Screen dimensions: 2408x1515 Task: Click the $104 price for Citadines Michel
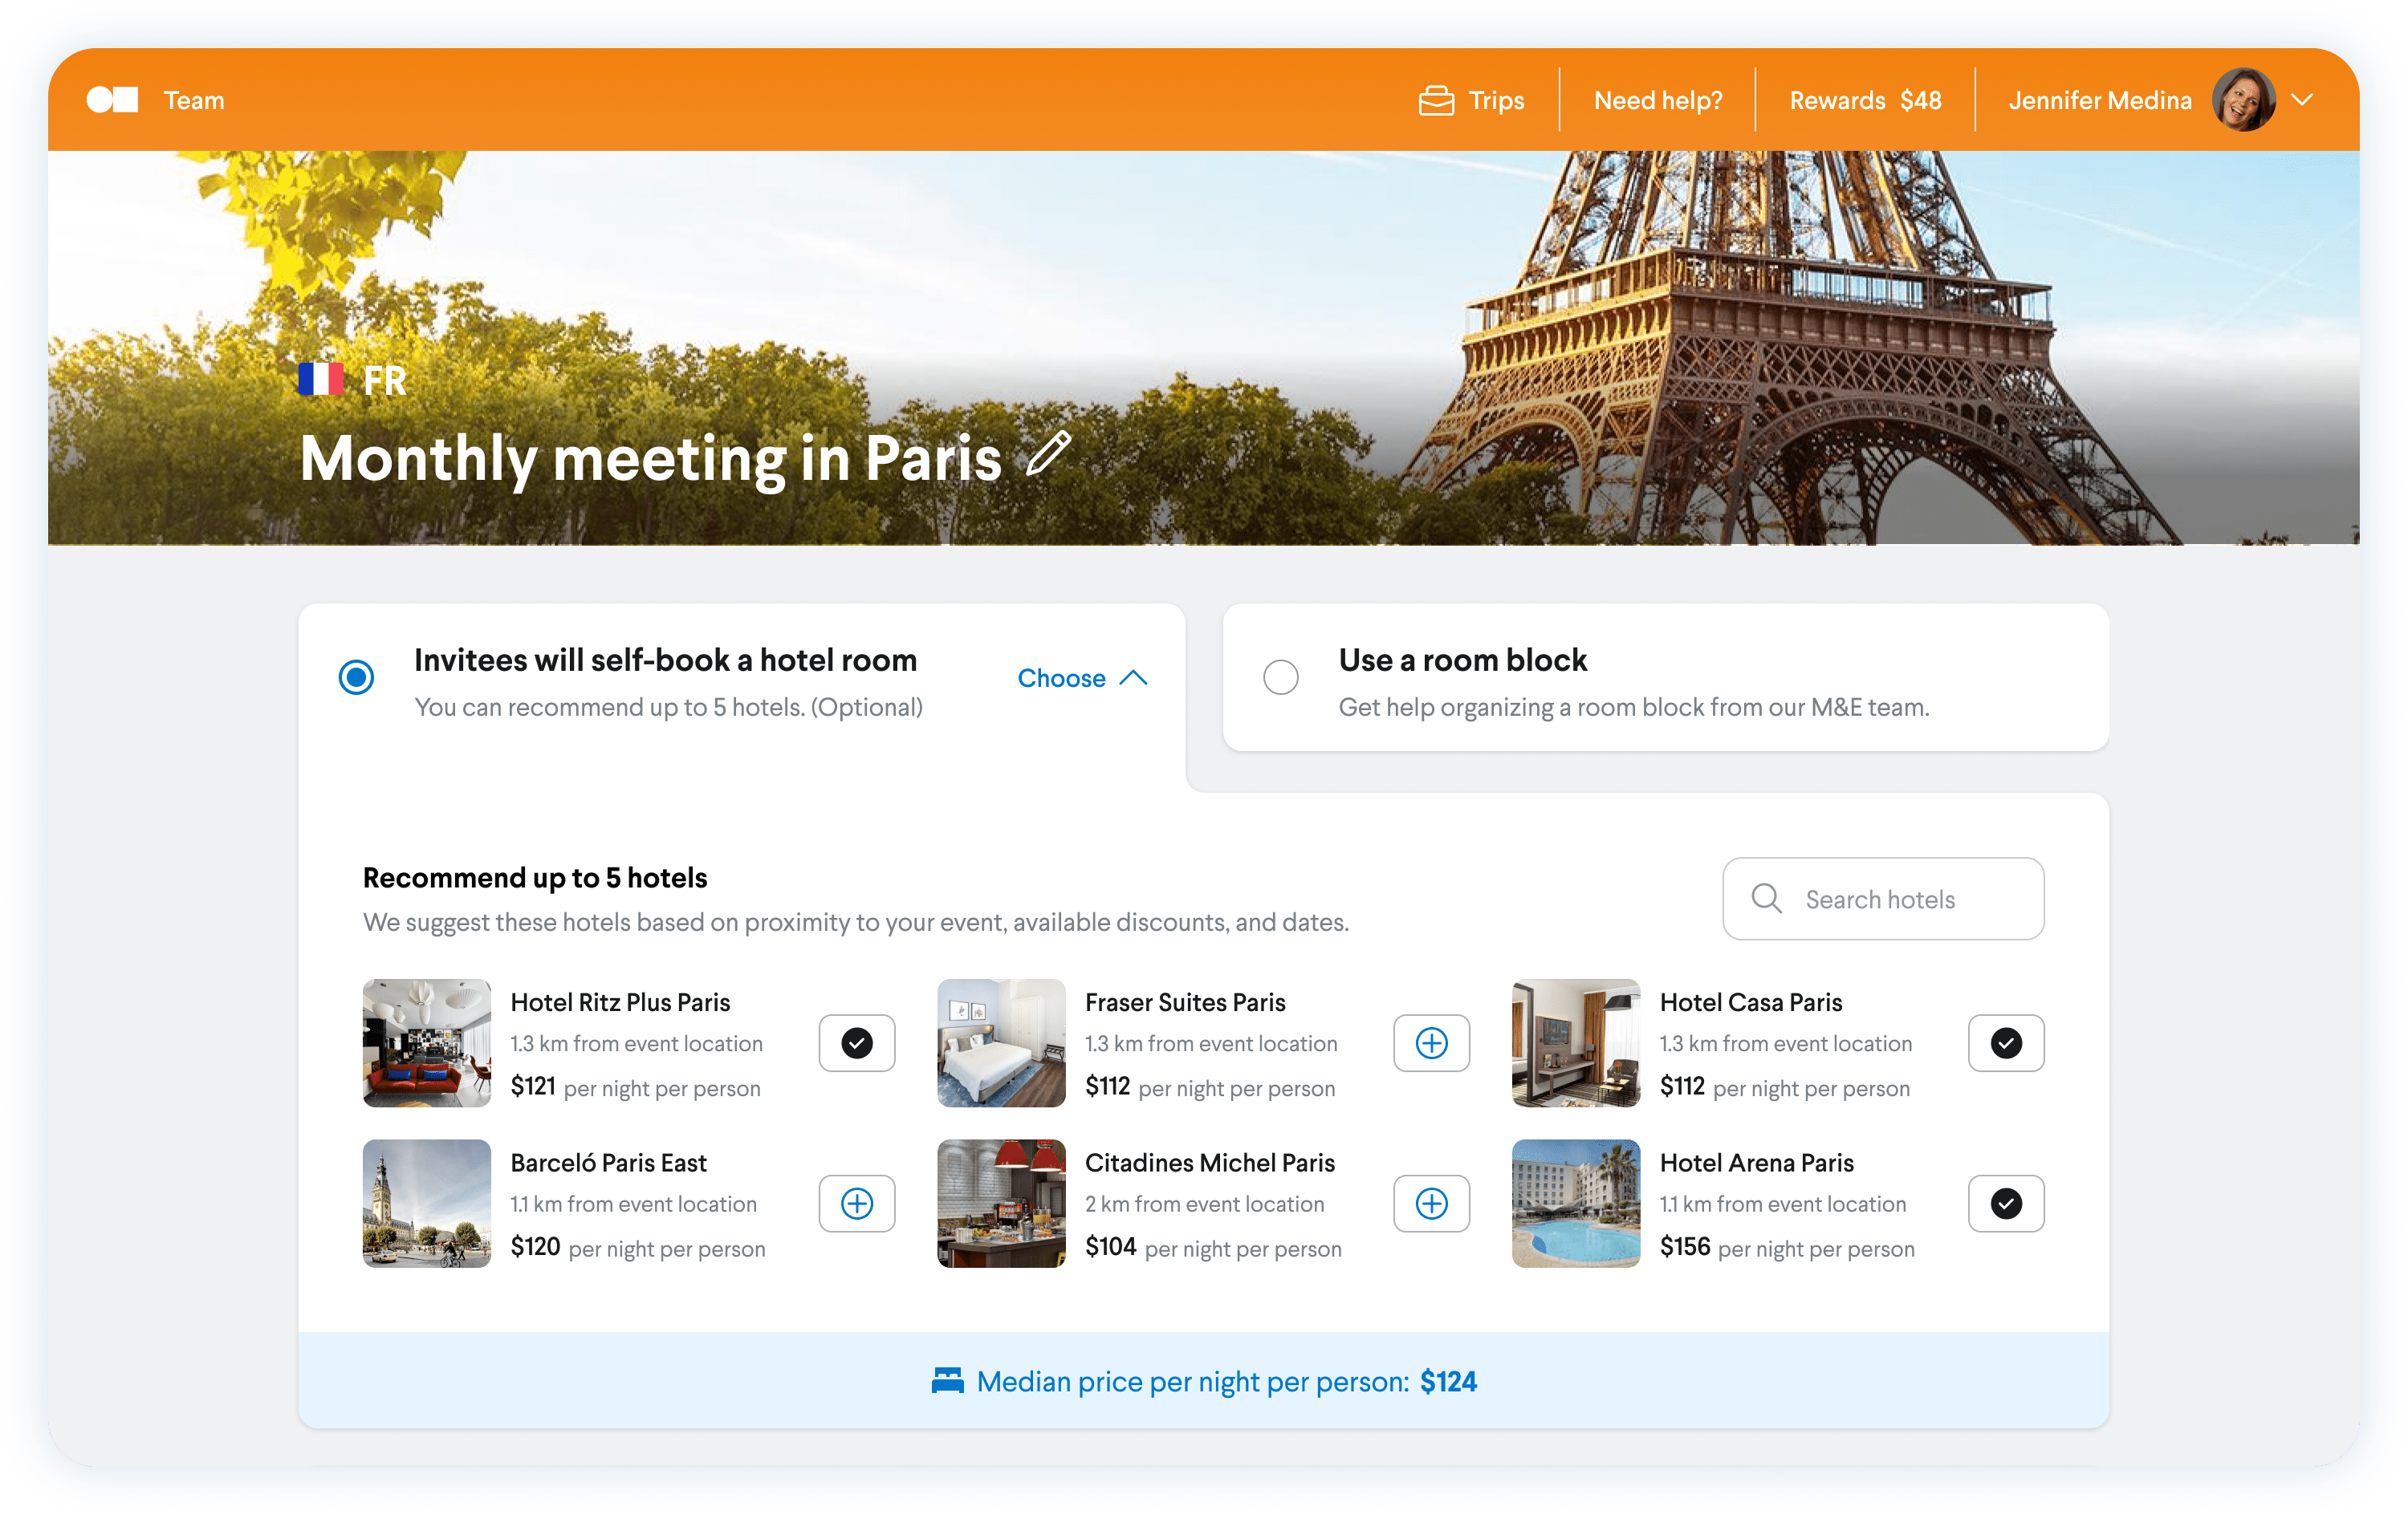(1110, 1246)
